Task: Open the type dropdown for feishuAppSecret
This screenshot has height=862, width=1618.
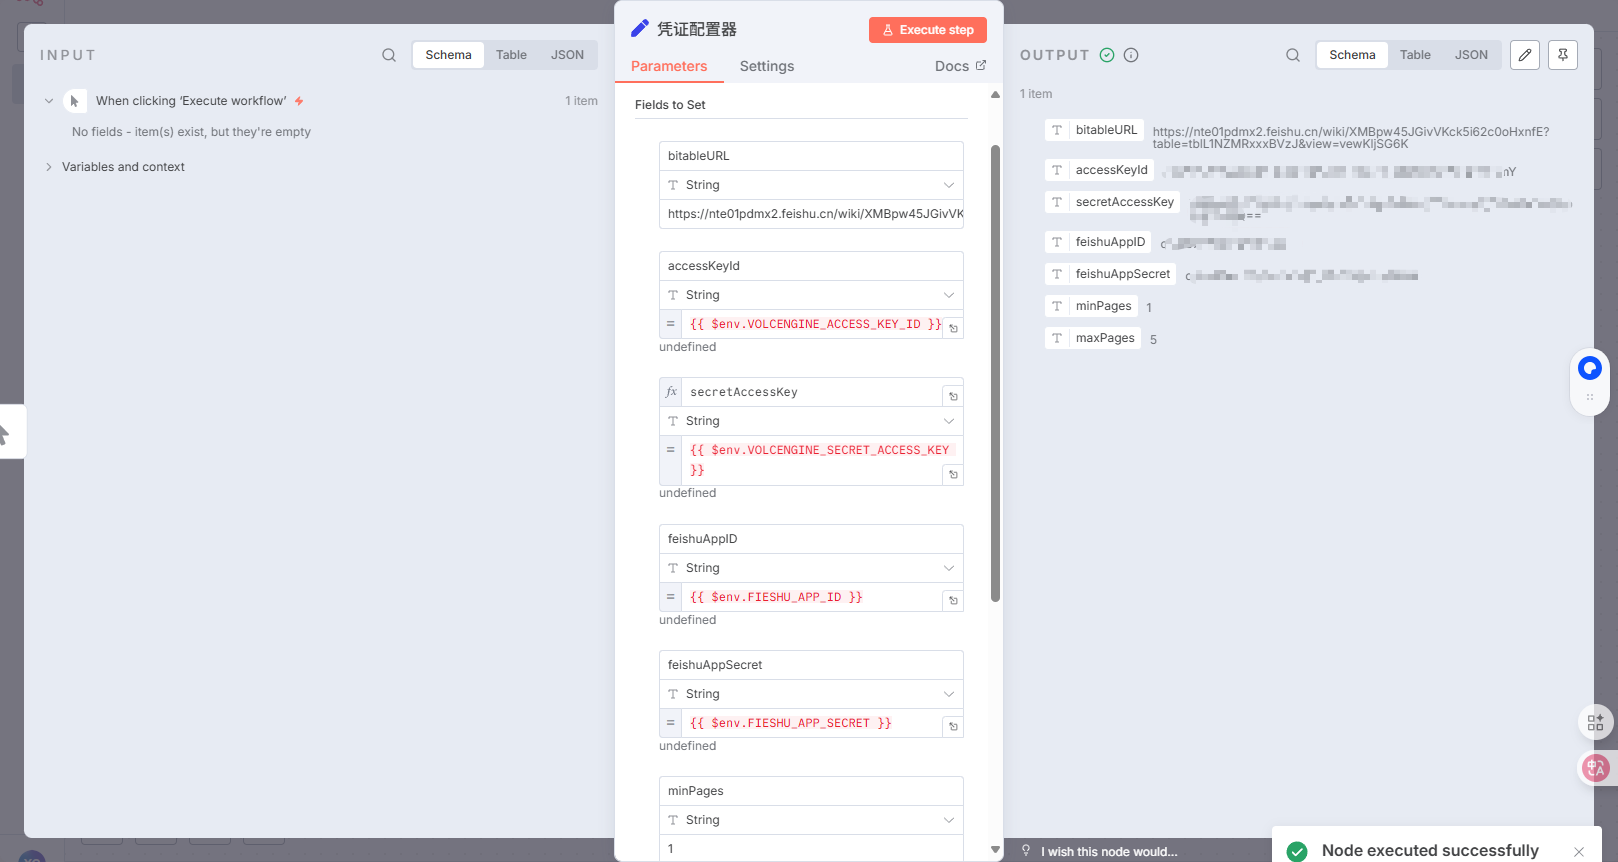Action: (x=811, y=694)
